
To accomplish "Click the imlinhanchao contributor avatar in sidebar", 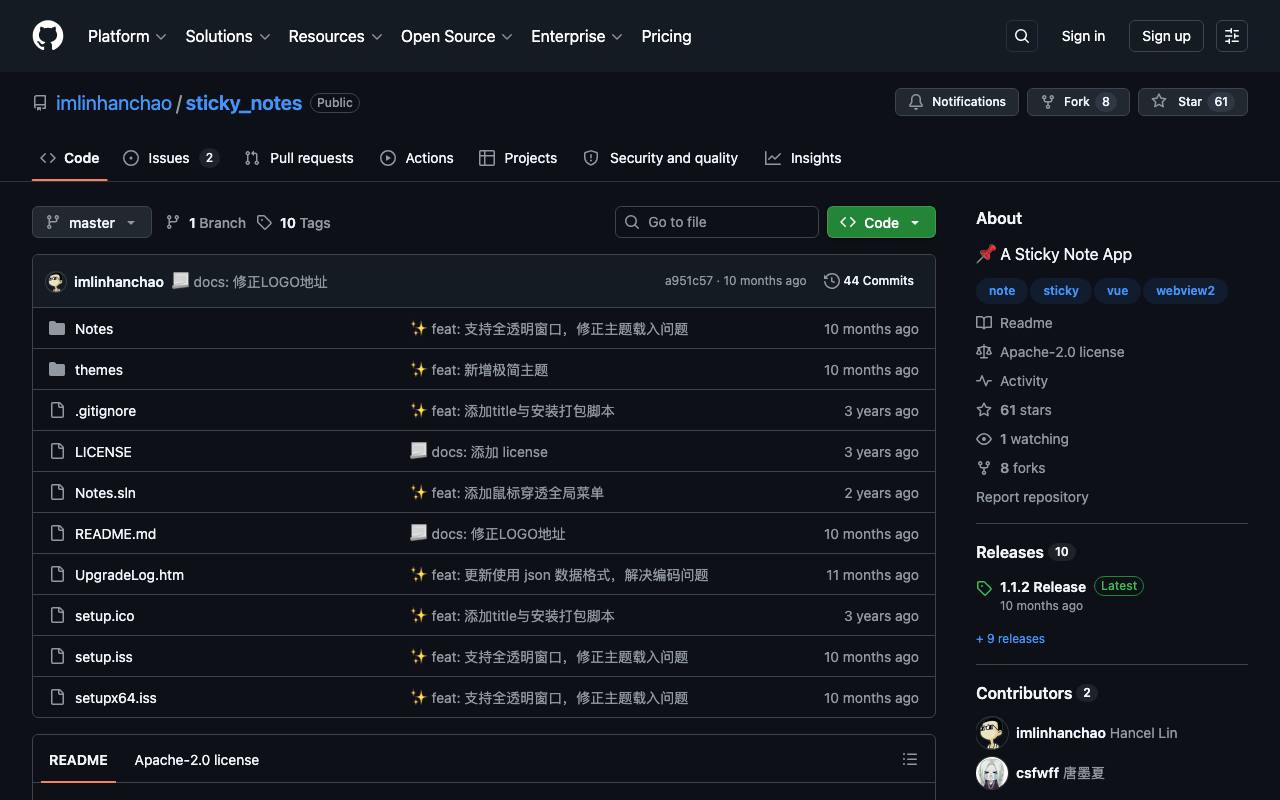I will [992, 733].
